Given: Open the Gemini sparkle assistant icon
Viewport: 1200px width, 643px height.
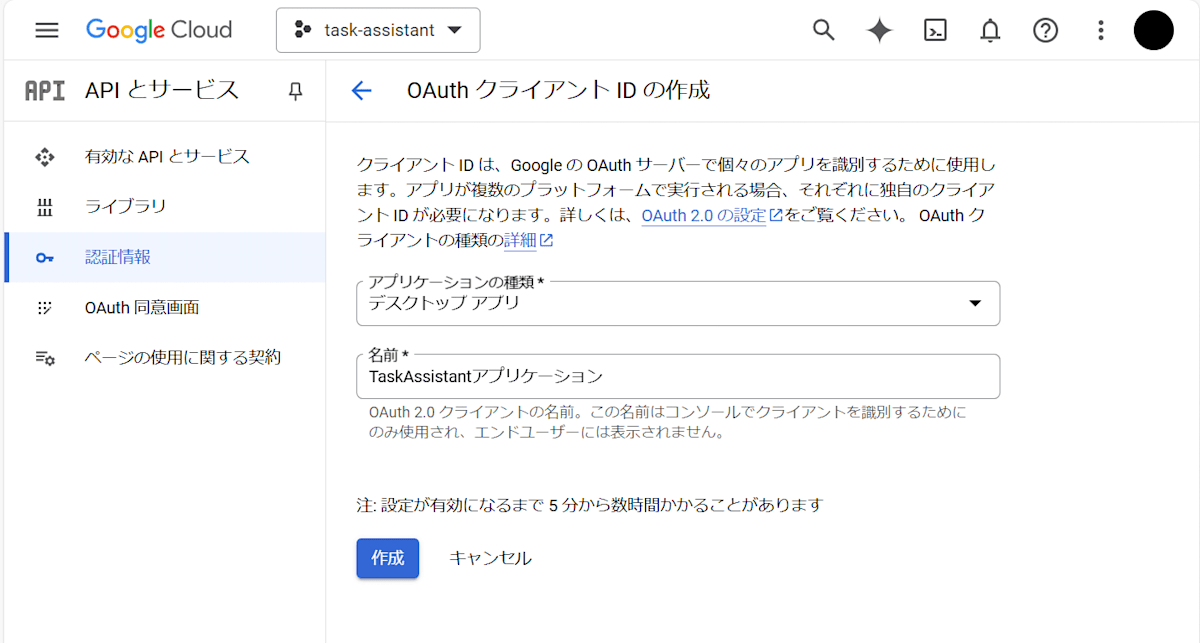Looking at the screenshot, I should (x=879, y=30).
